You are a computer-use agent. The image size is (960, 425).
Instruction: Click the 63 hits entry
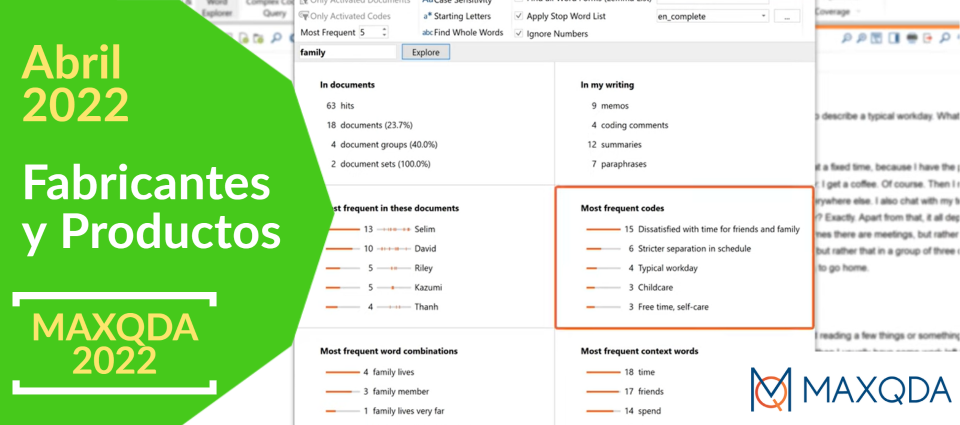(x=340, y=106)
